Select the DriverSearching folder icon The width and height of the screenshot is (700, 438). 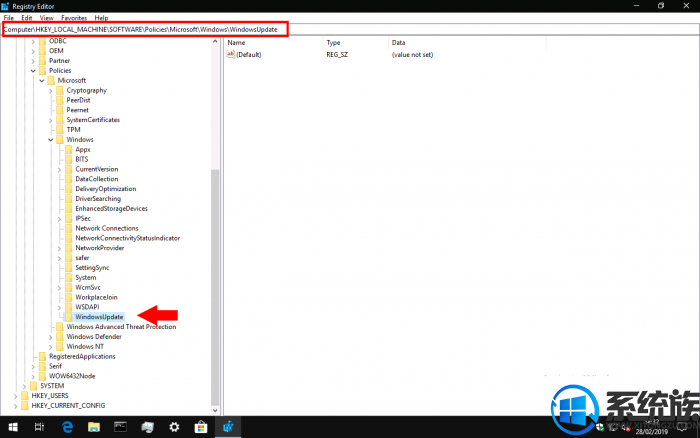[69, 198]
